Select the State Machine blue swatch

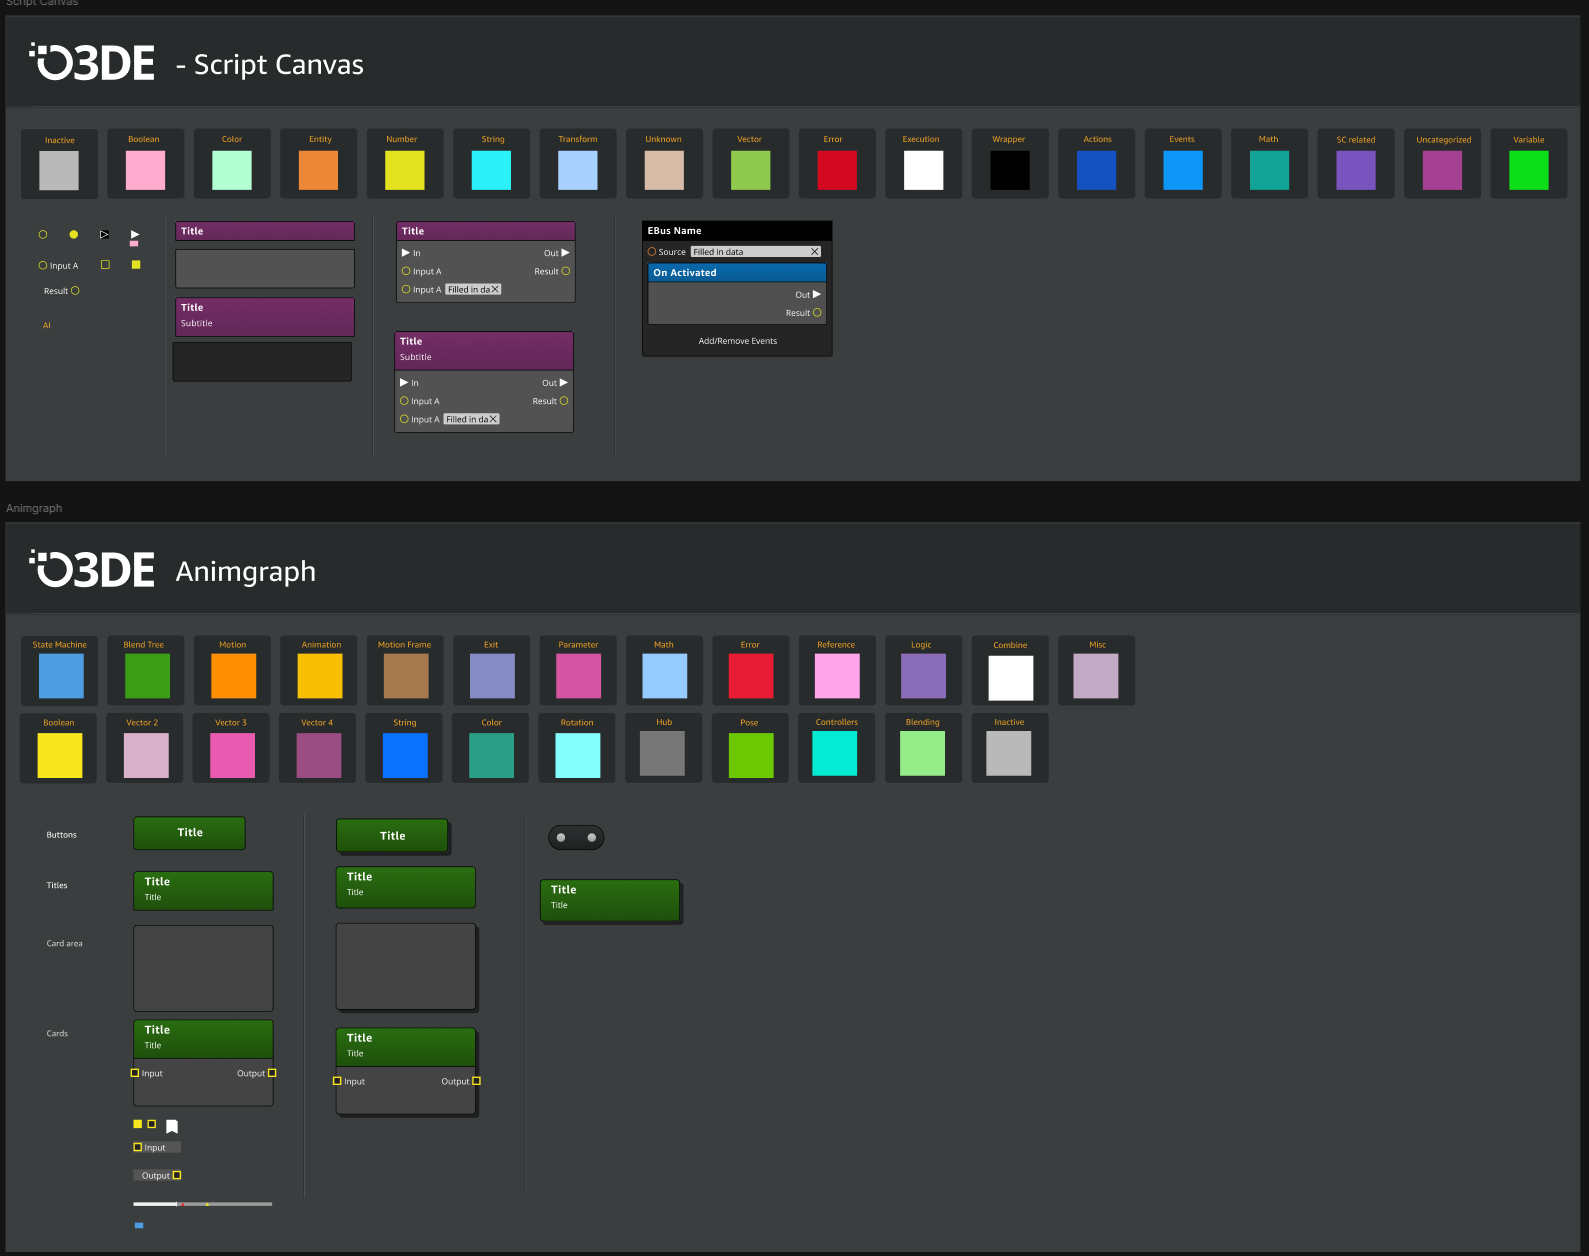coord(61,676)
